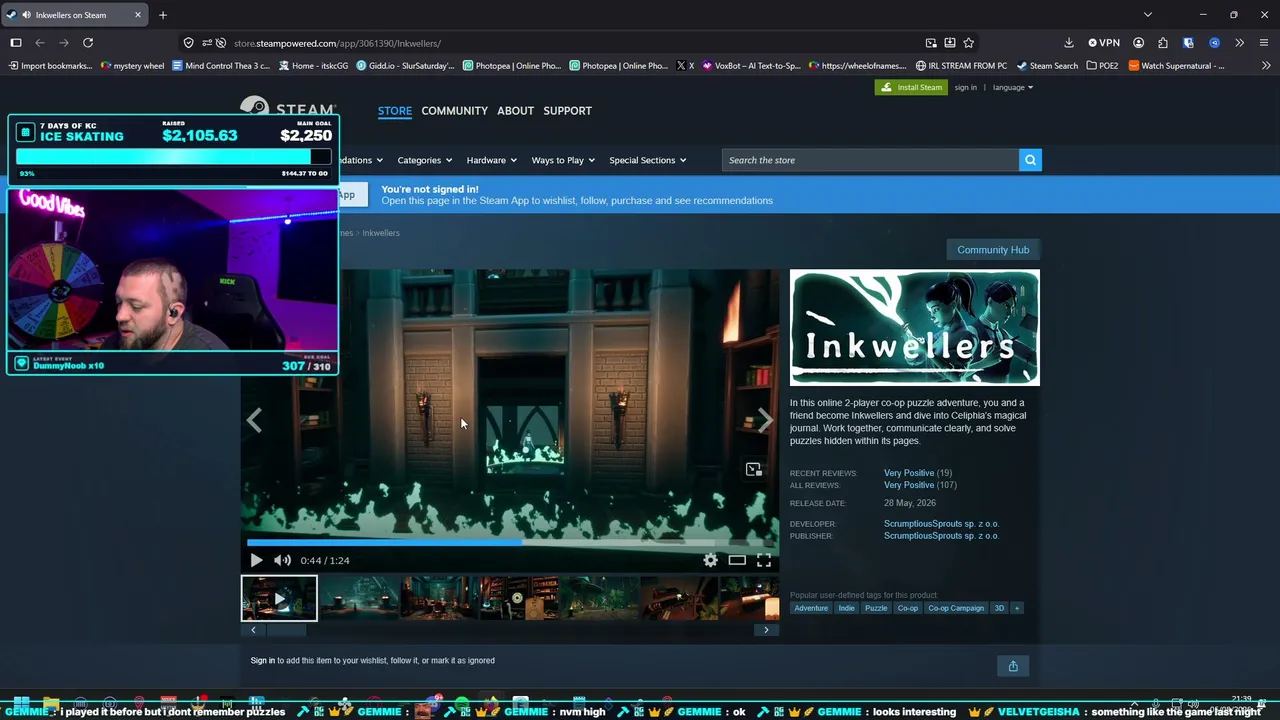
Task: Toggle the browser sidebar panel
Action: (16, 43)
